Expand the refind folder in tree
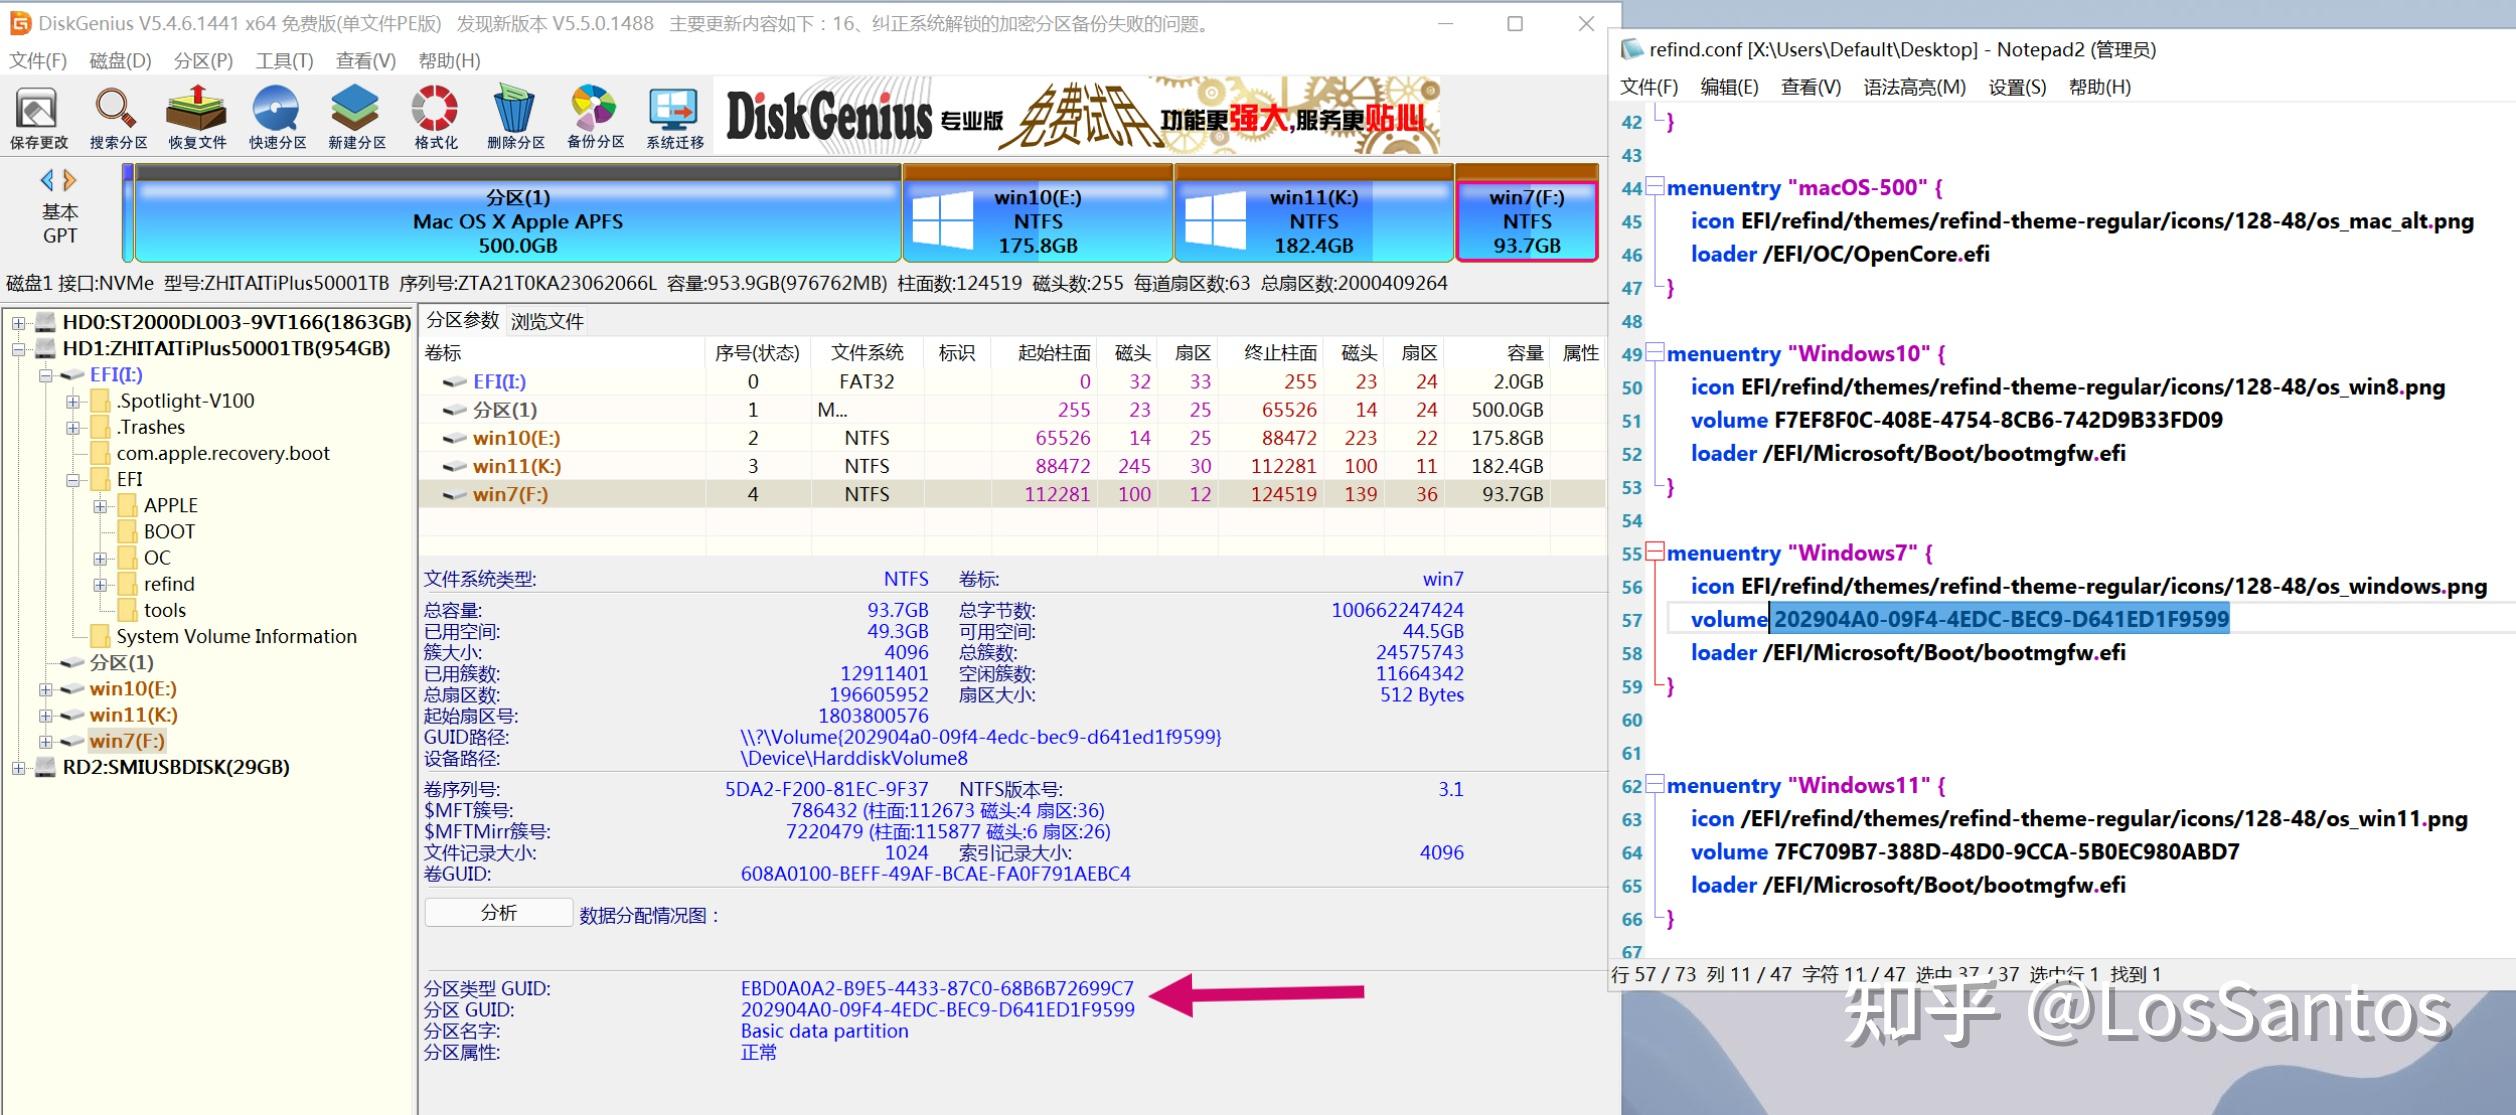Viewport: 2516px width, 1115px height. point(100,584)
